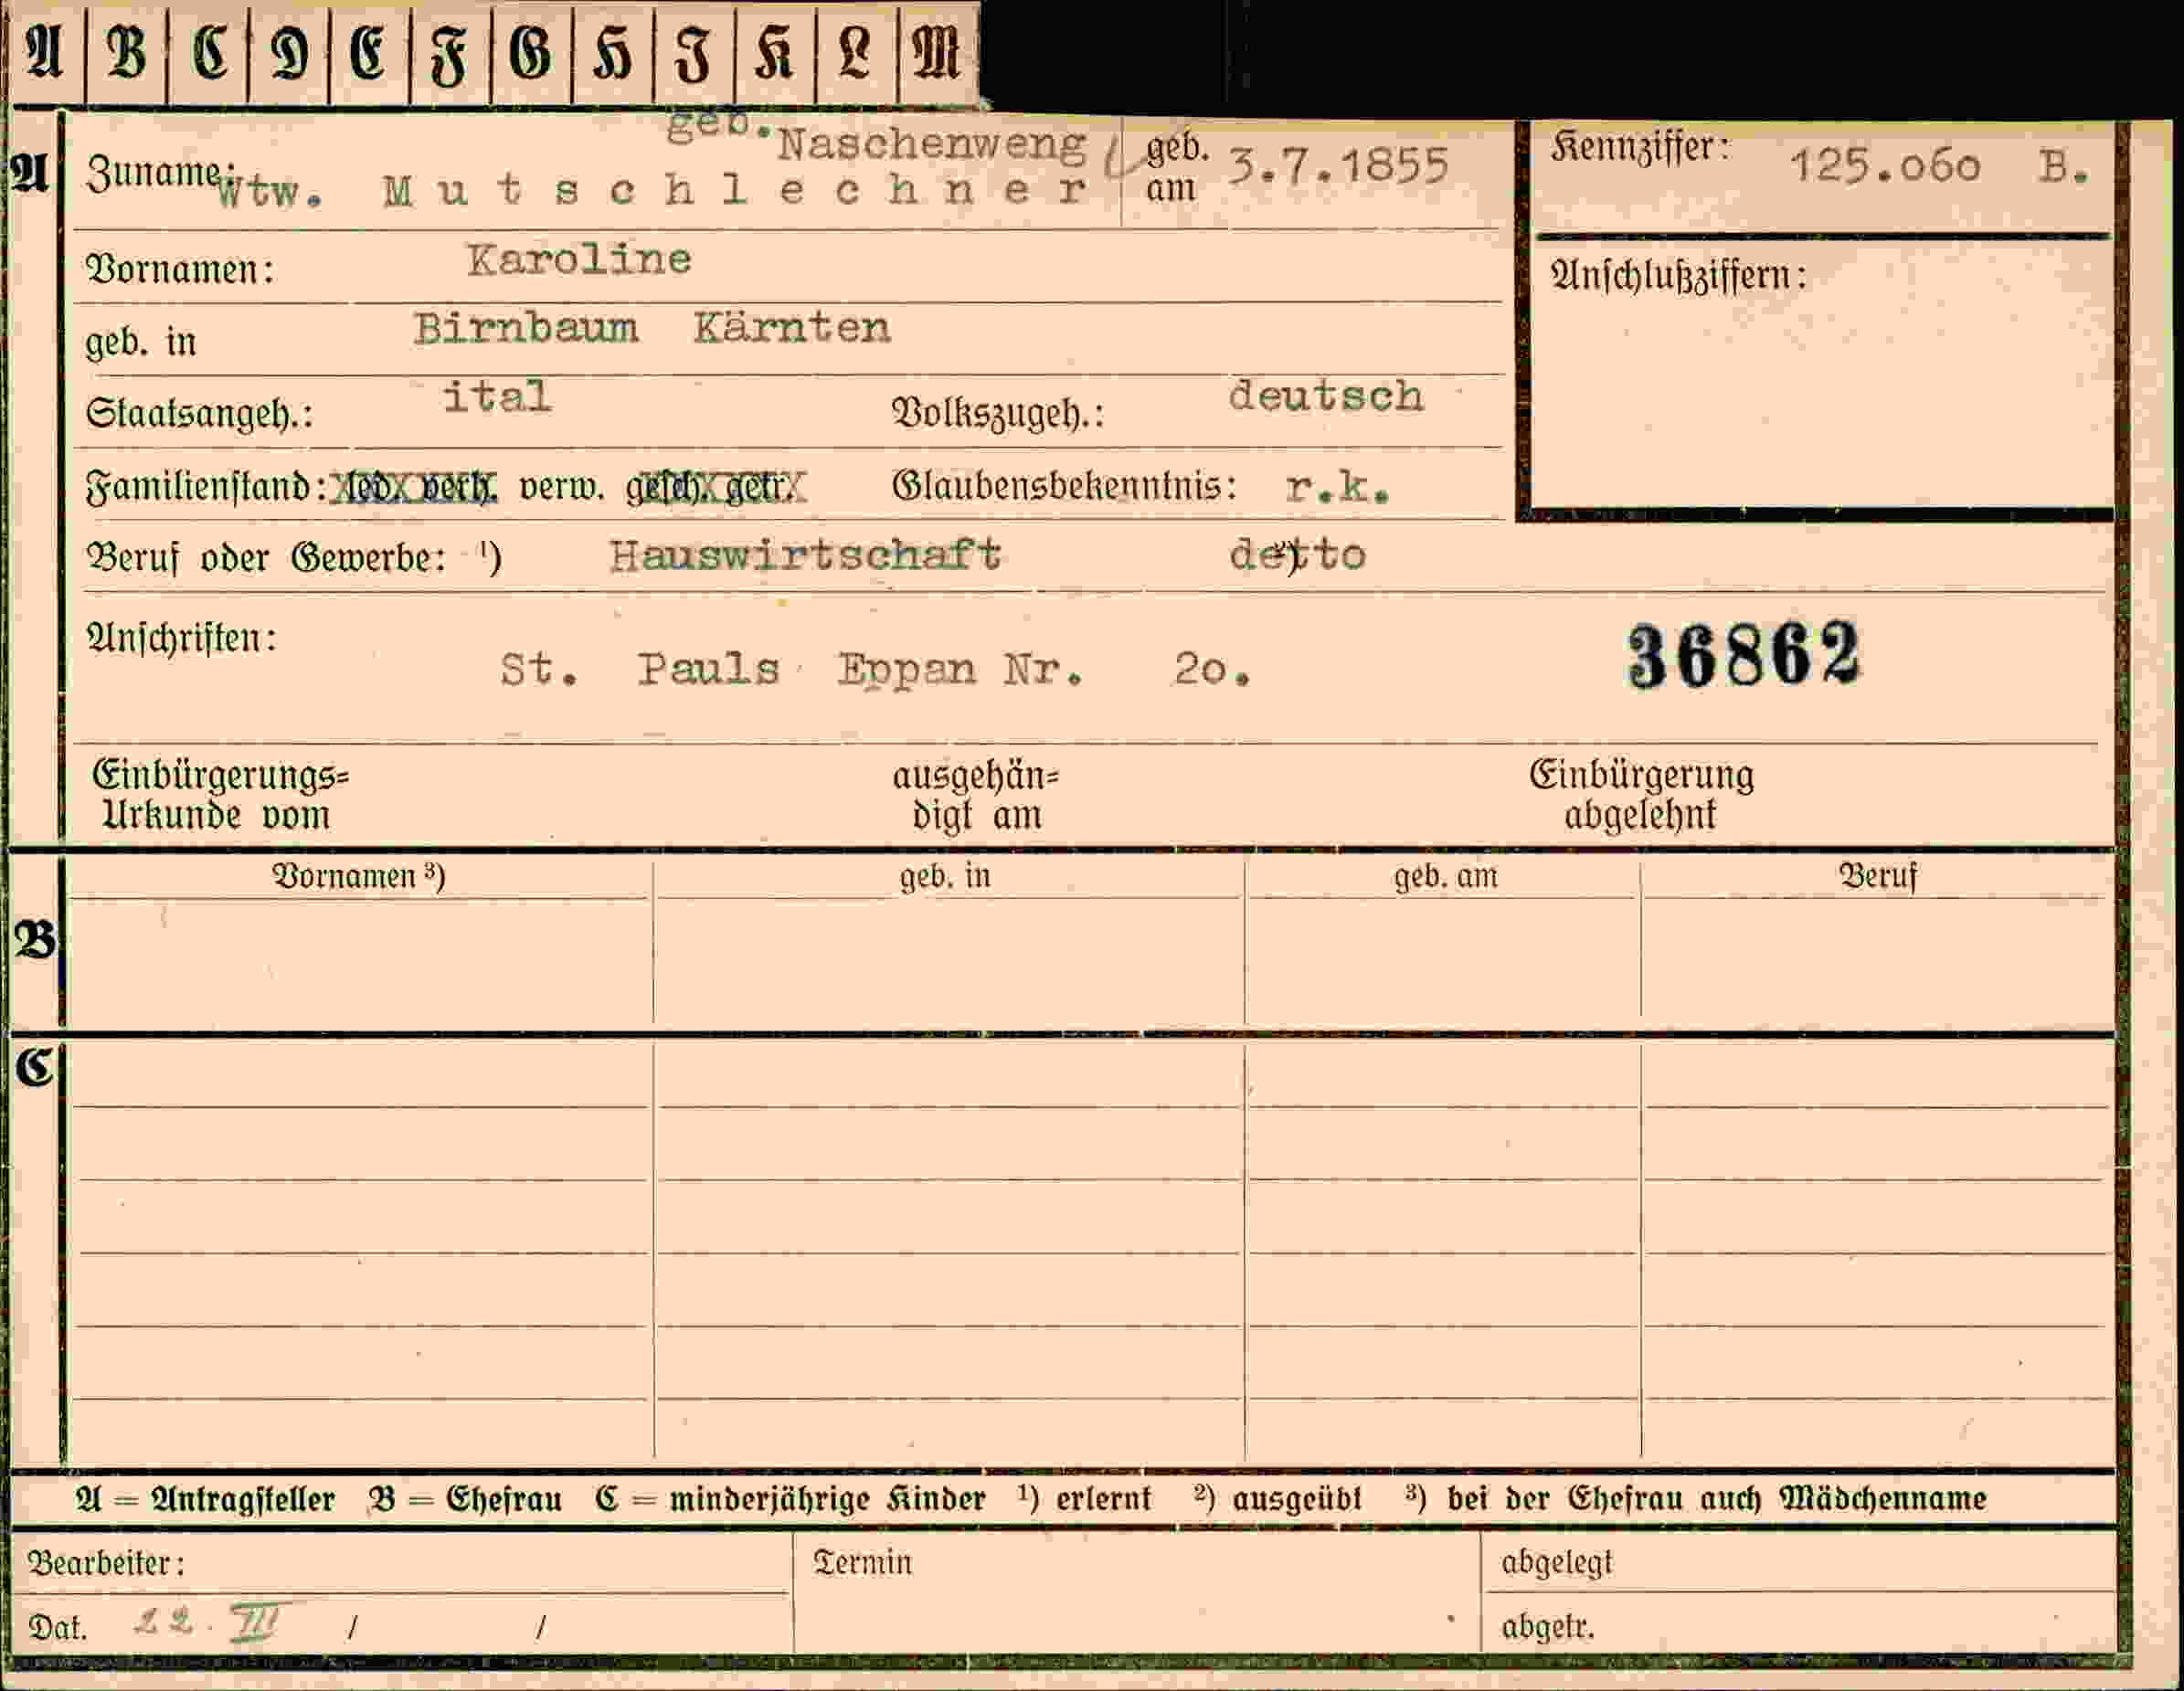The height and width of the screenshot is (1691, 2184).
Task: Click the 'abgelegt' label
Action: click(x=1557, y=1563)
